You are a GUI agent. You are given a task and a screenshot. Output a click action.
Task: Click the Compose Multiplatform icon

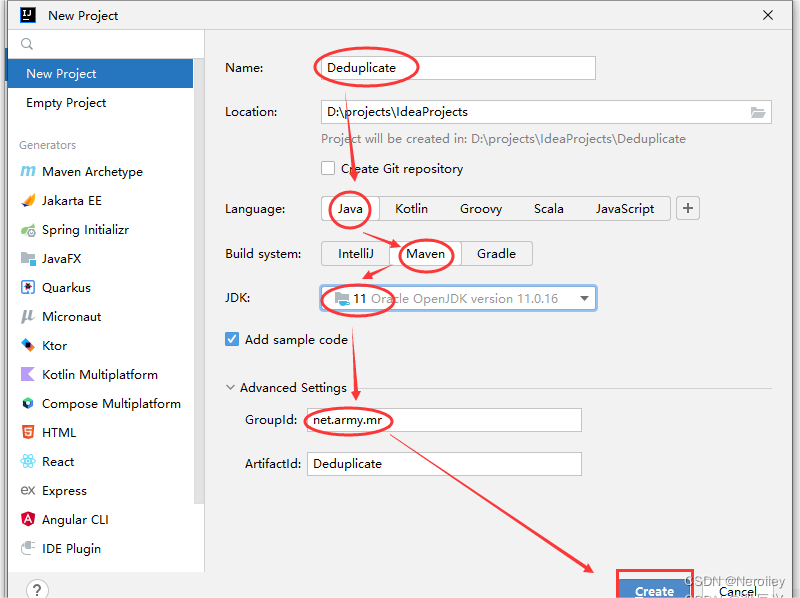(x=28, y=404)
